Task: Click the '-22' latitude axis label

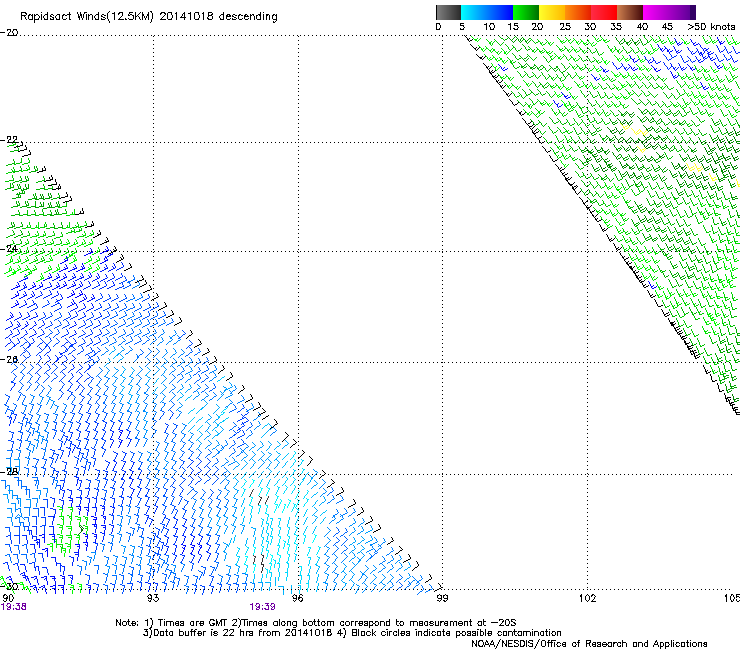Action: tap(9, 140)
